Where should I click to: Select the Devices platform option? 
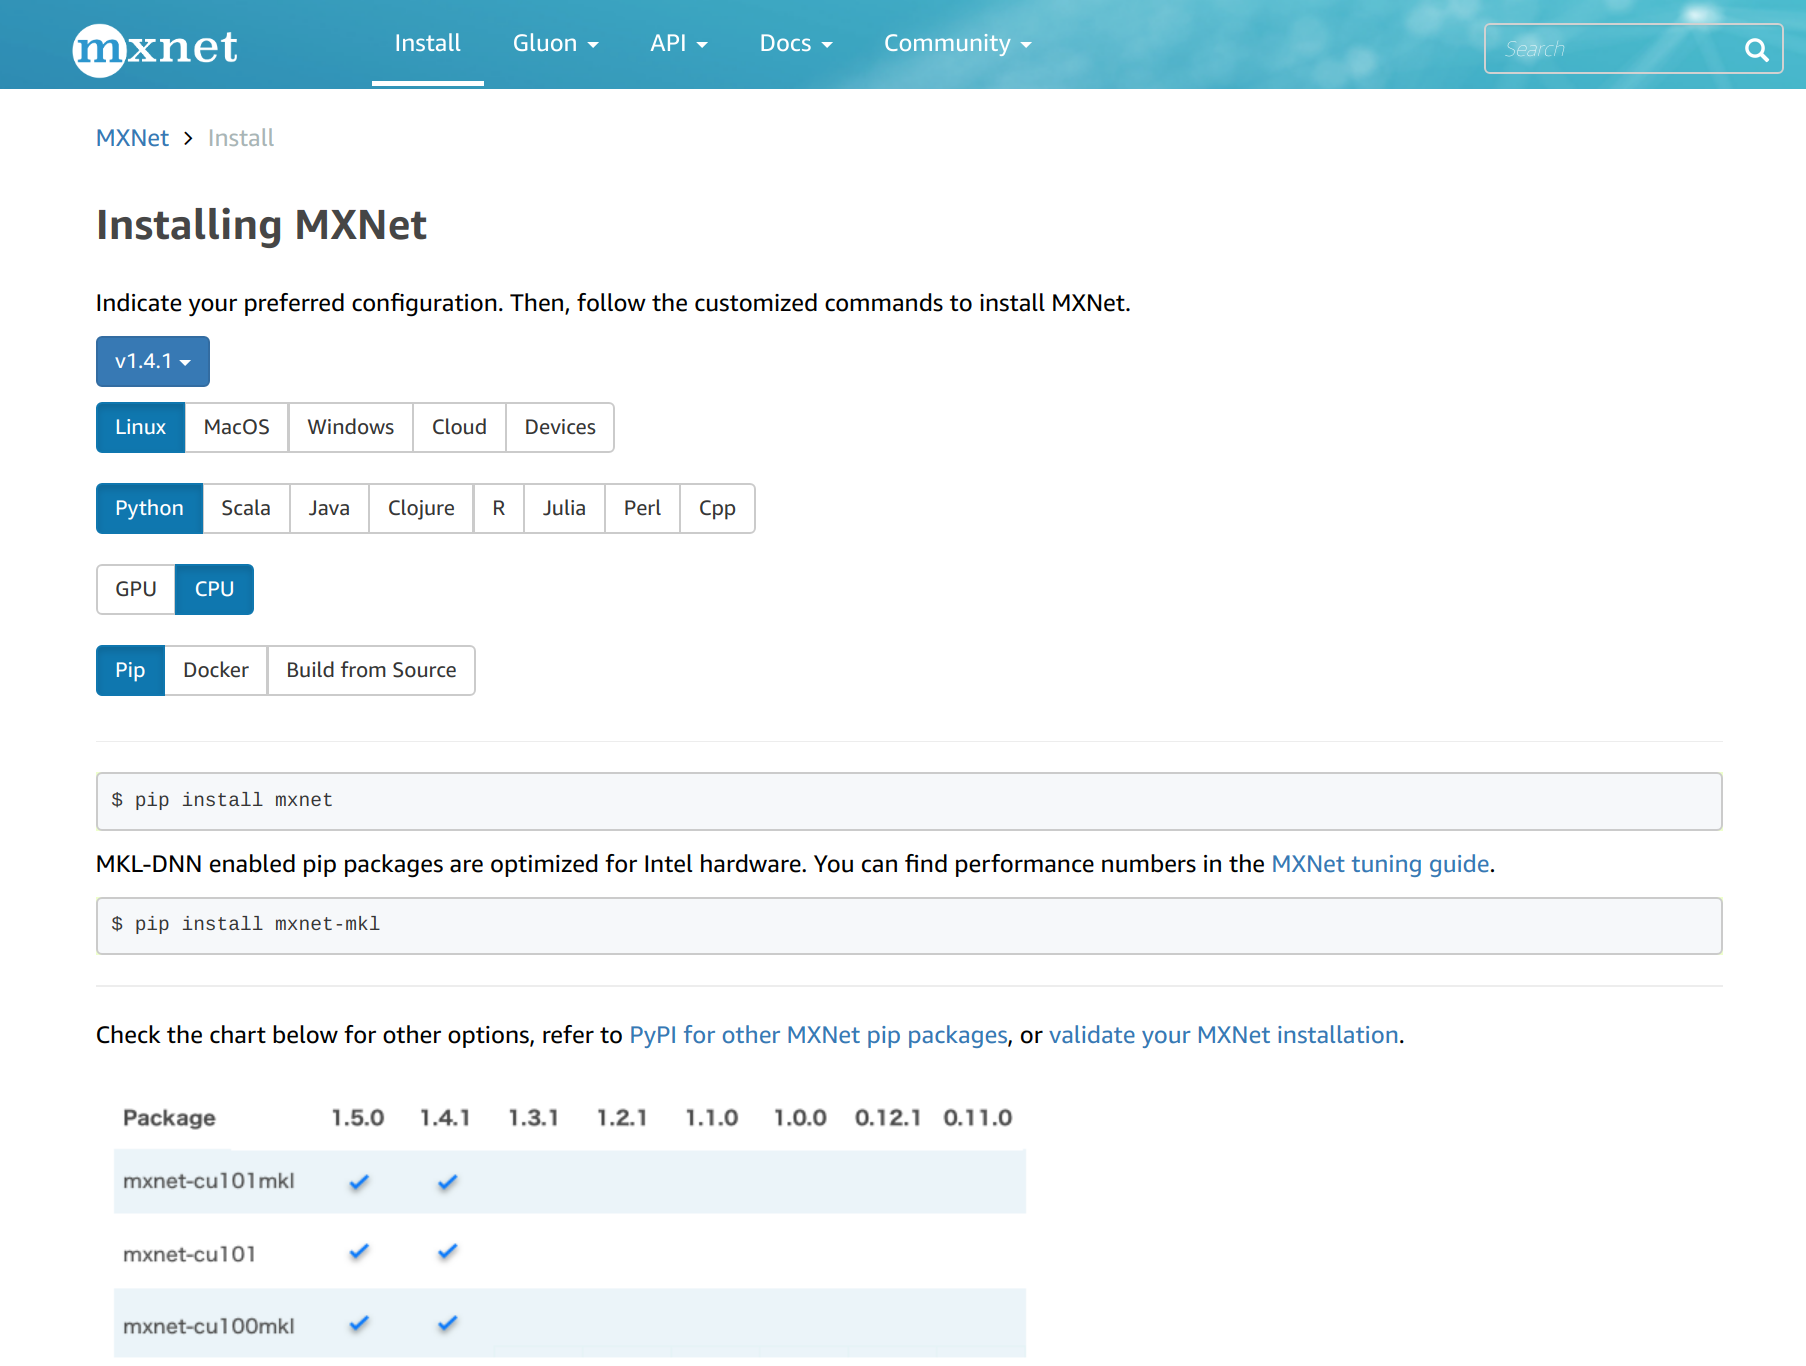tap(560, 427)
